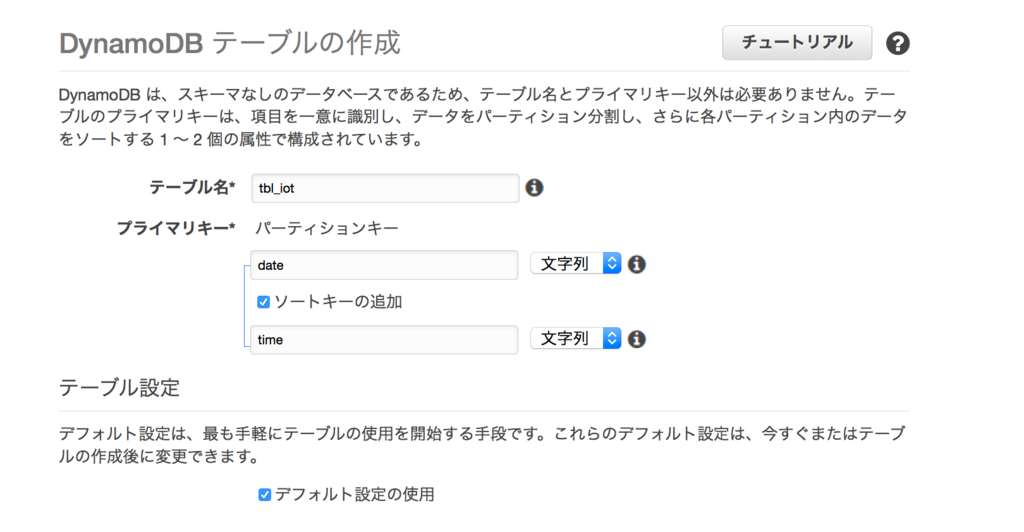Image resolution: width=1024 pixels, height=532 pixels.
Task: Click the ソートキーの追加 label text
Action: point(338,302)
